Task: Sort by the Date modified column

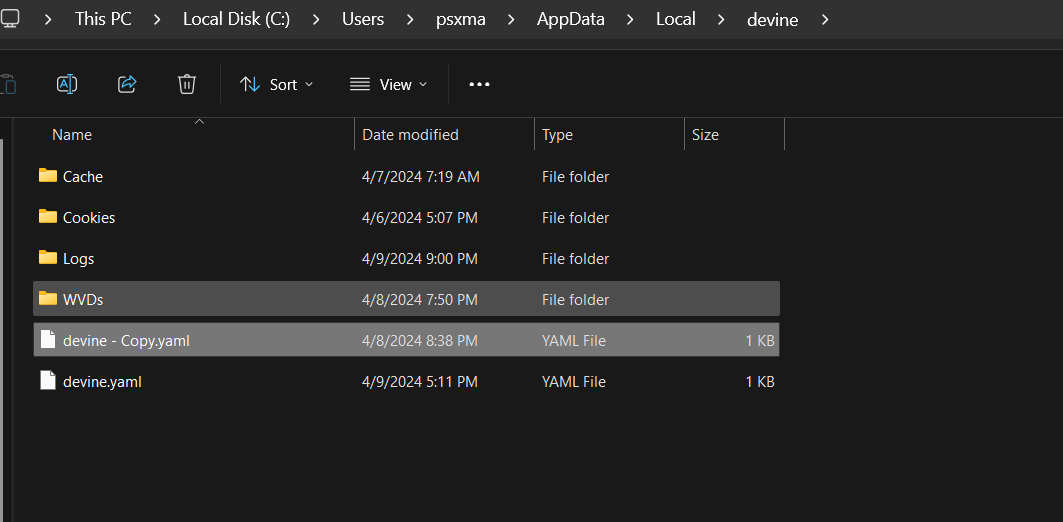Action: (410, 135)
